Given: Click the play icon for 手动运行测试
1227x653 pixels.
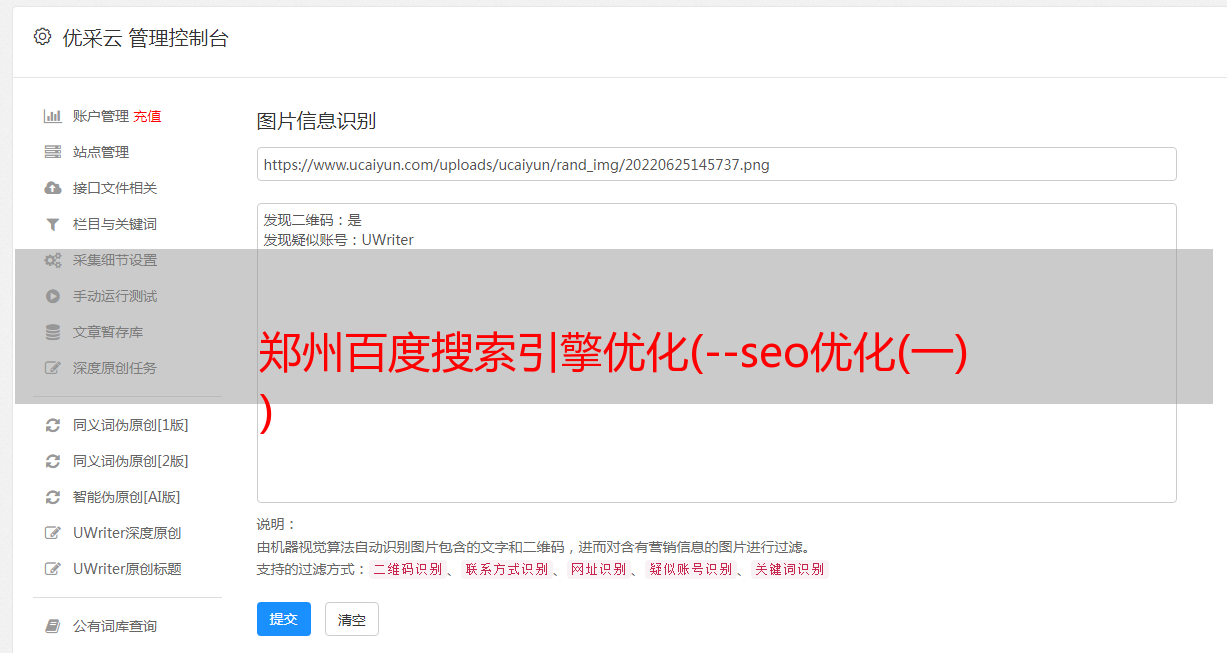Looking at the screenshot, I should click(53, 296).
